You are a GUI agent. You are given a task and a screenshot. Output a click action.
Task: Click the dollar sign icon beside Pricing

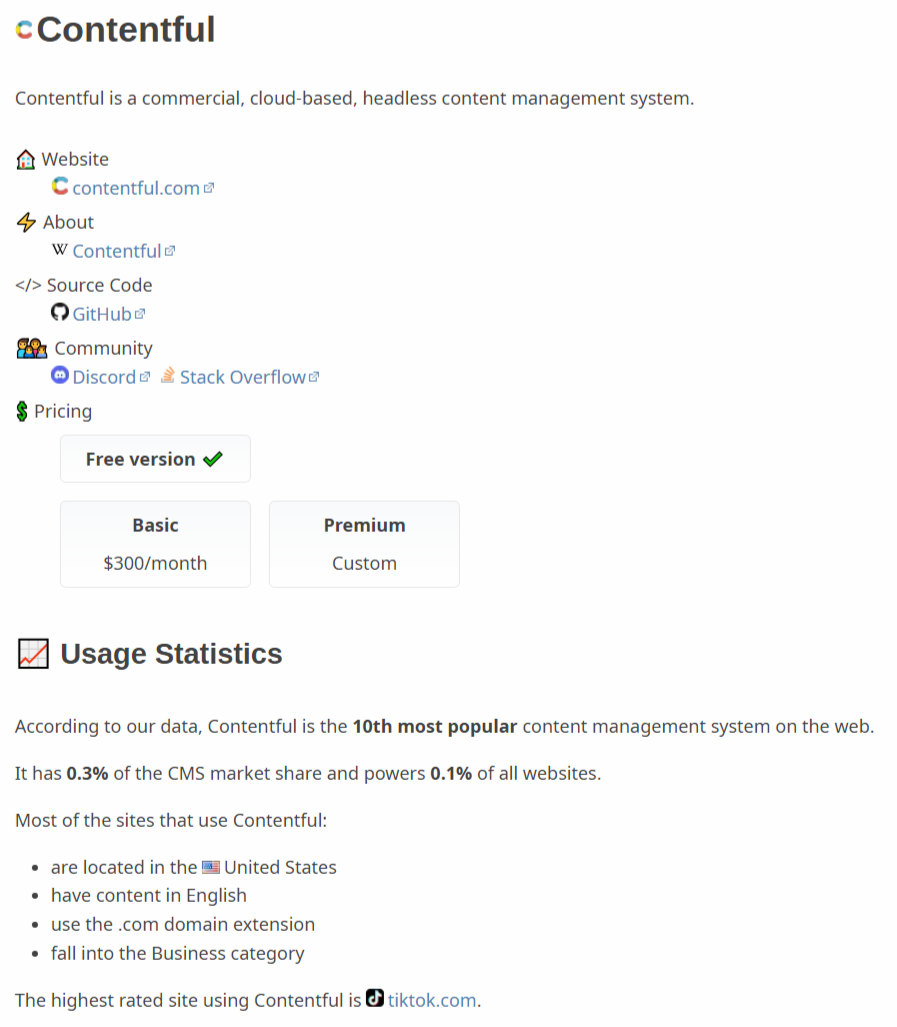click(x=21, y=410)
